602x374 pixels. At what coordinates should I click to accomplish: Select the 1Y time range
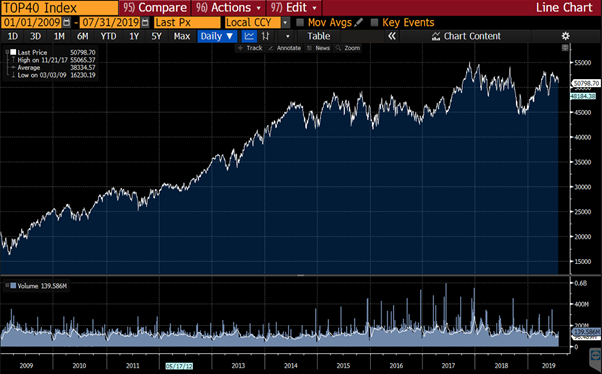pyautogui.click(x=134, y=36)
